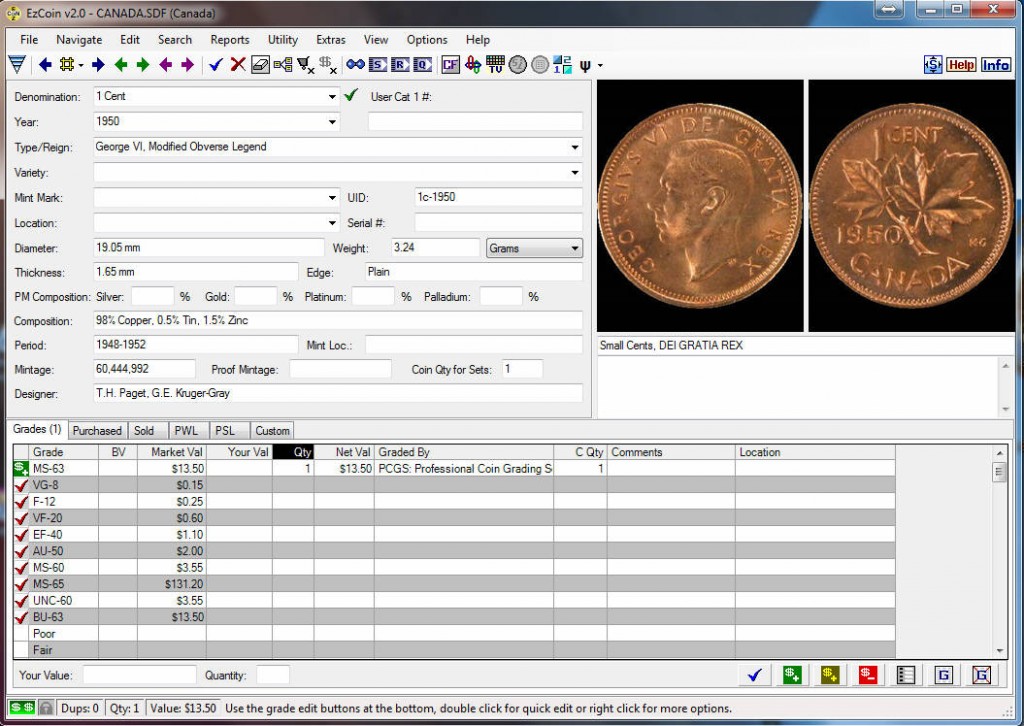The height and width of the screenshot is (726, 1024).
Task: Toggle the red checkmark beside grade VG-8
Action: tap(20, 485)
